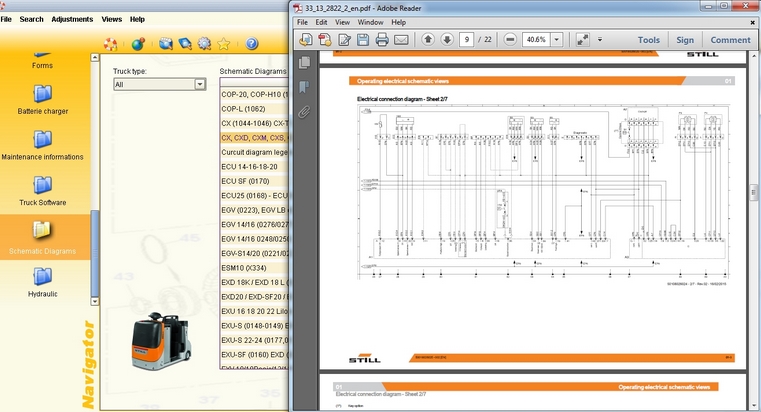Click the sidebar scroll up arrow
The image size is (761, 412).
[x=95, y=57]
